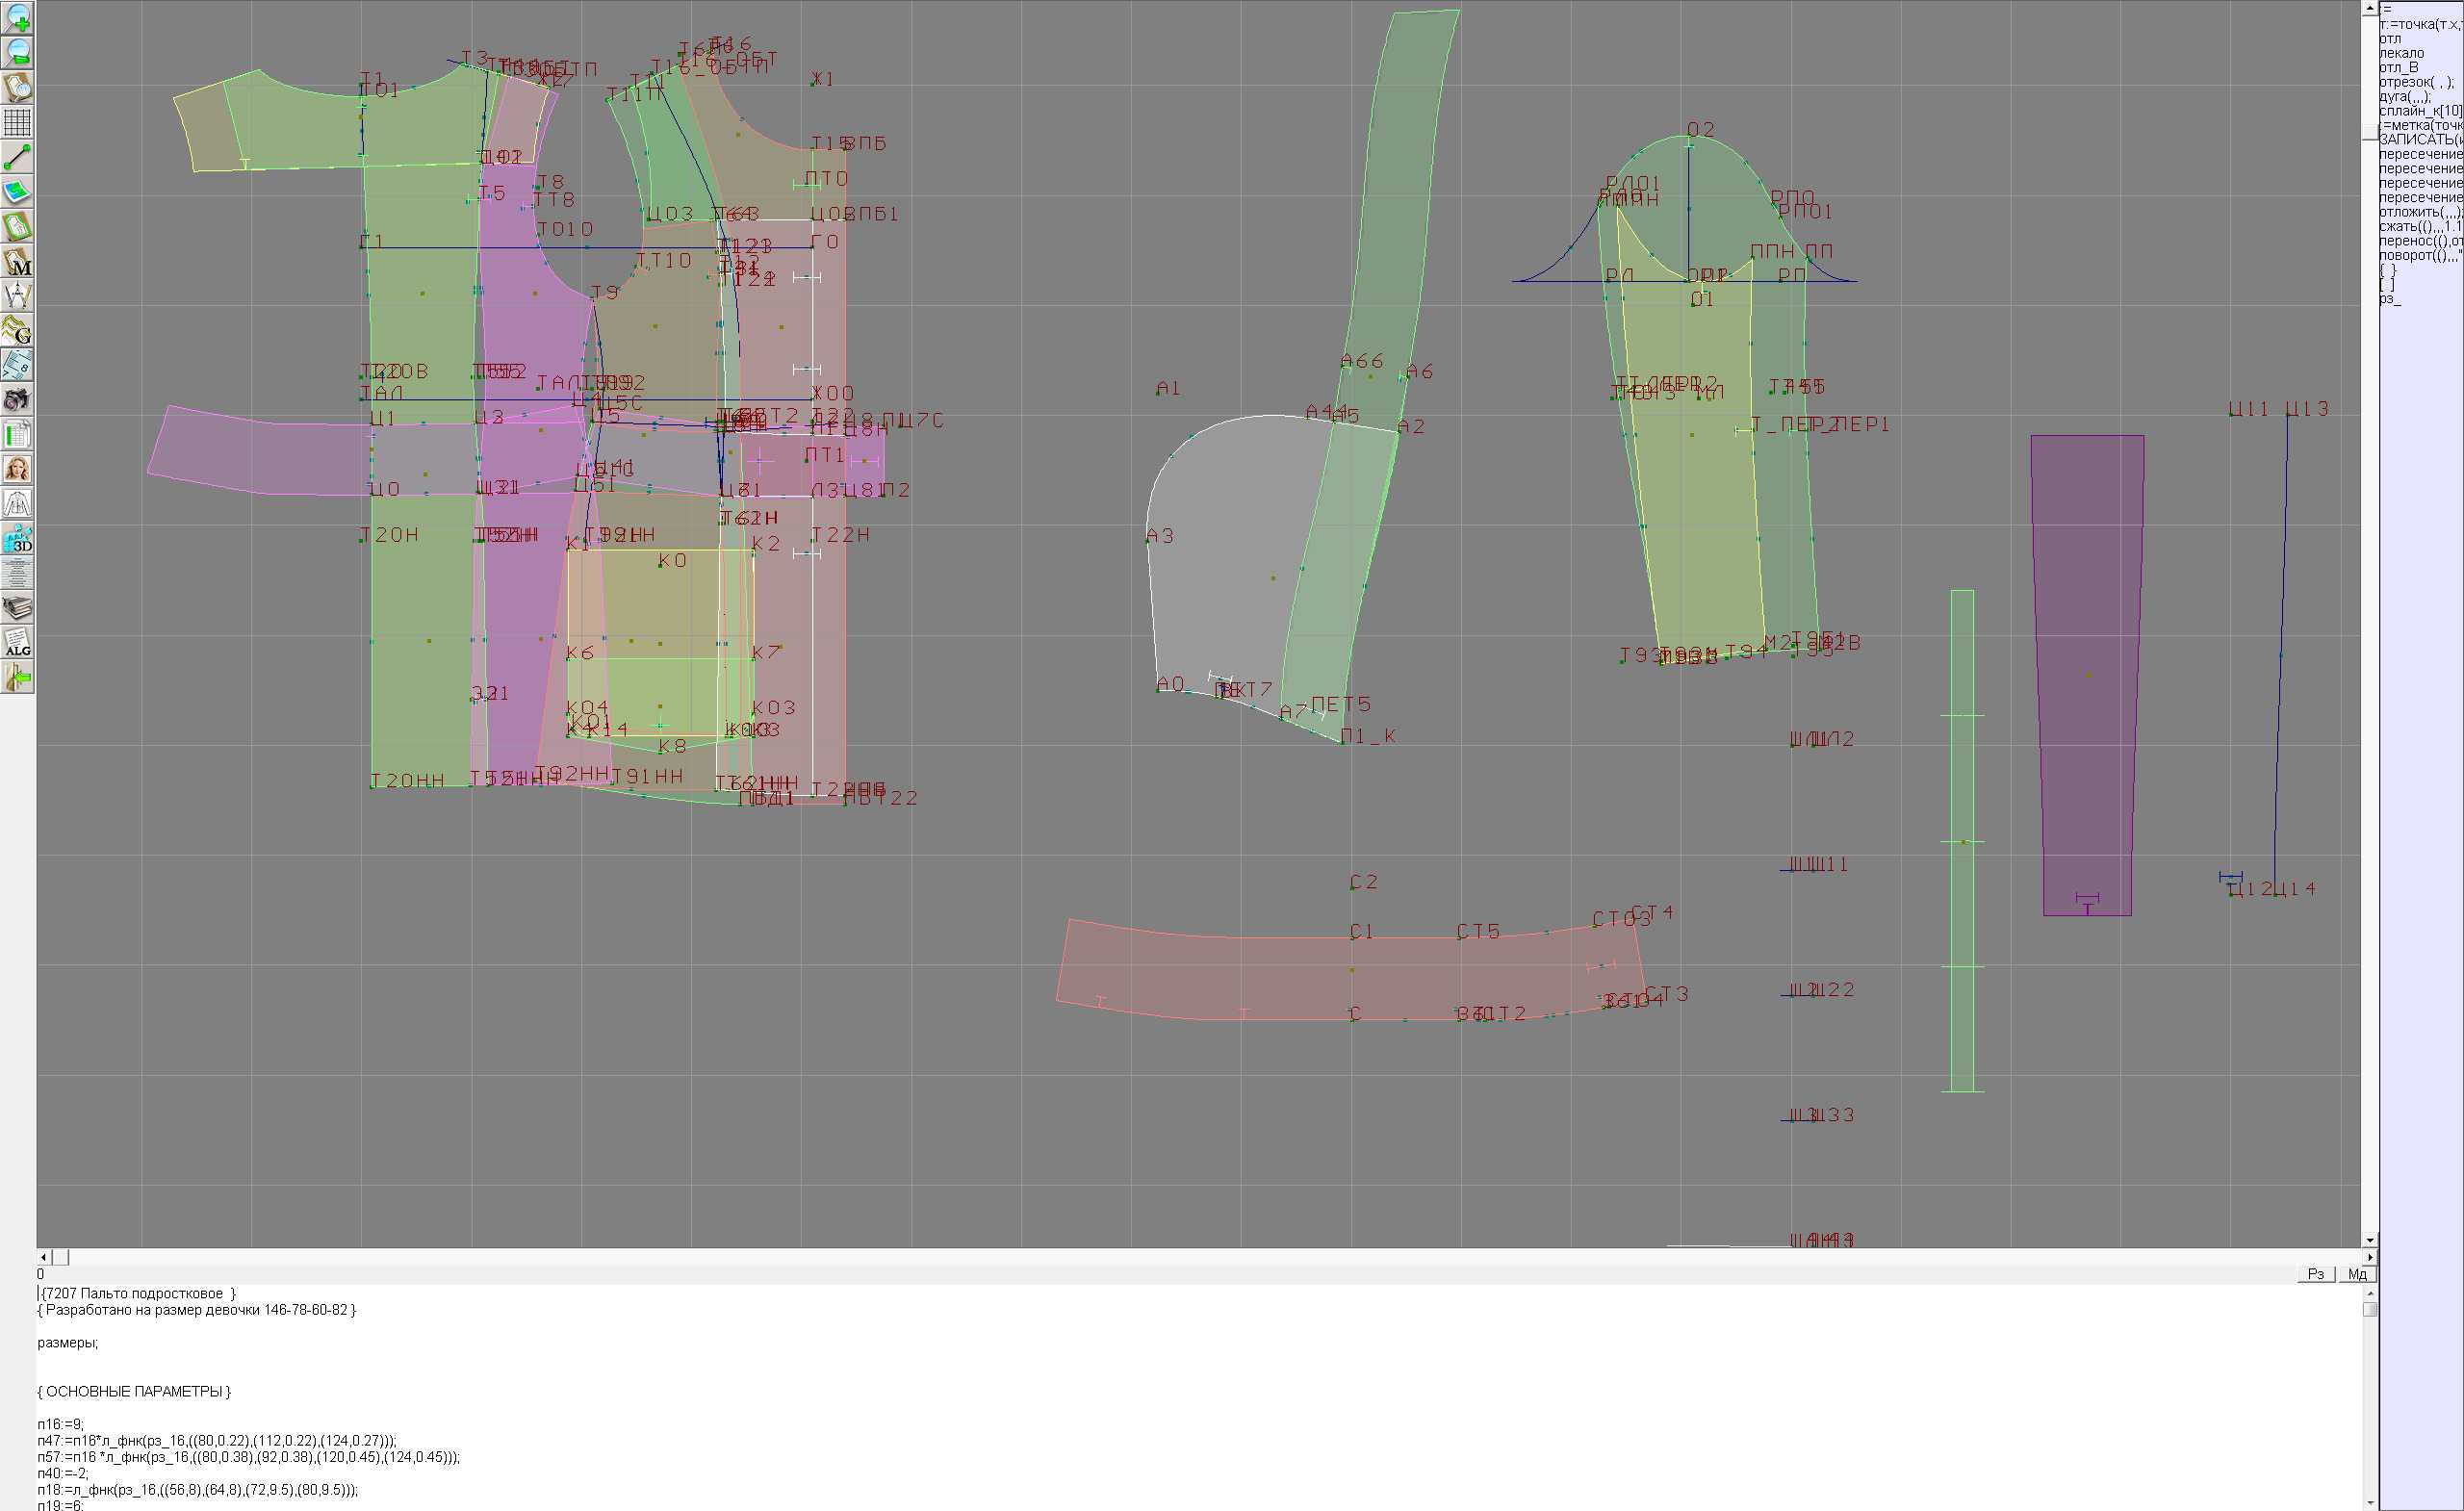
Task: Open the 3D view tool
Action: (x=18, y=539)
